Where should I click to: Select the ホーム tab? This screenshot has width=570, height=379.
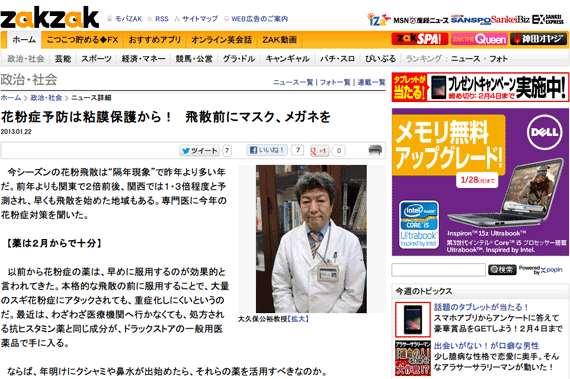click(24, 40)
